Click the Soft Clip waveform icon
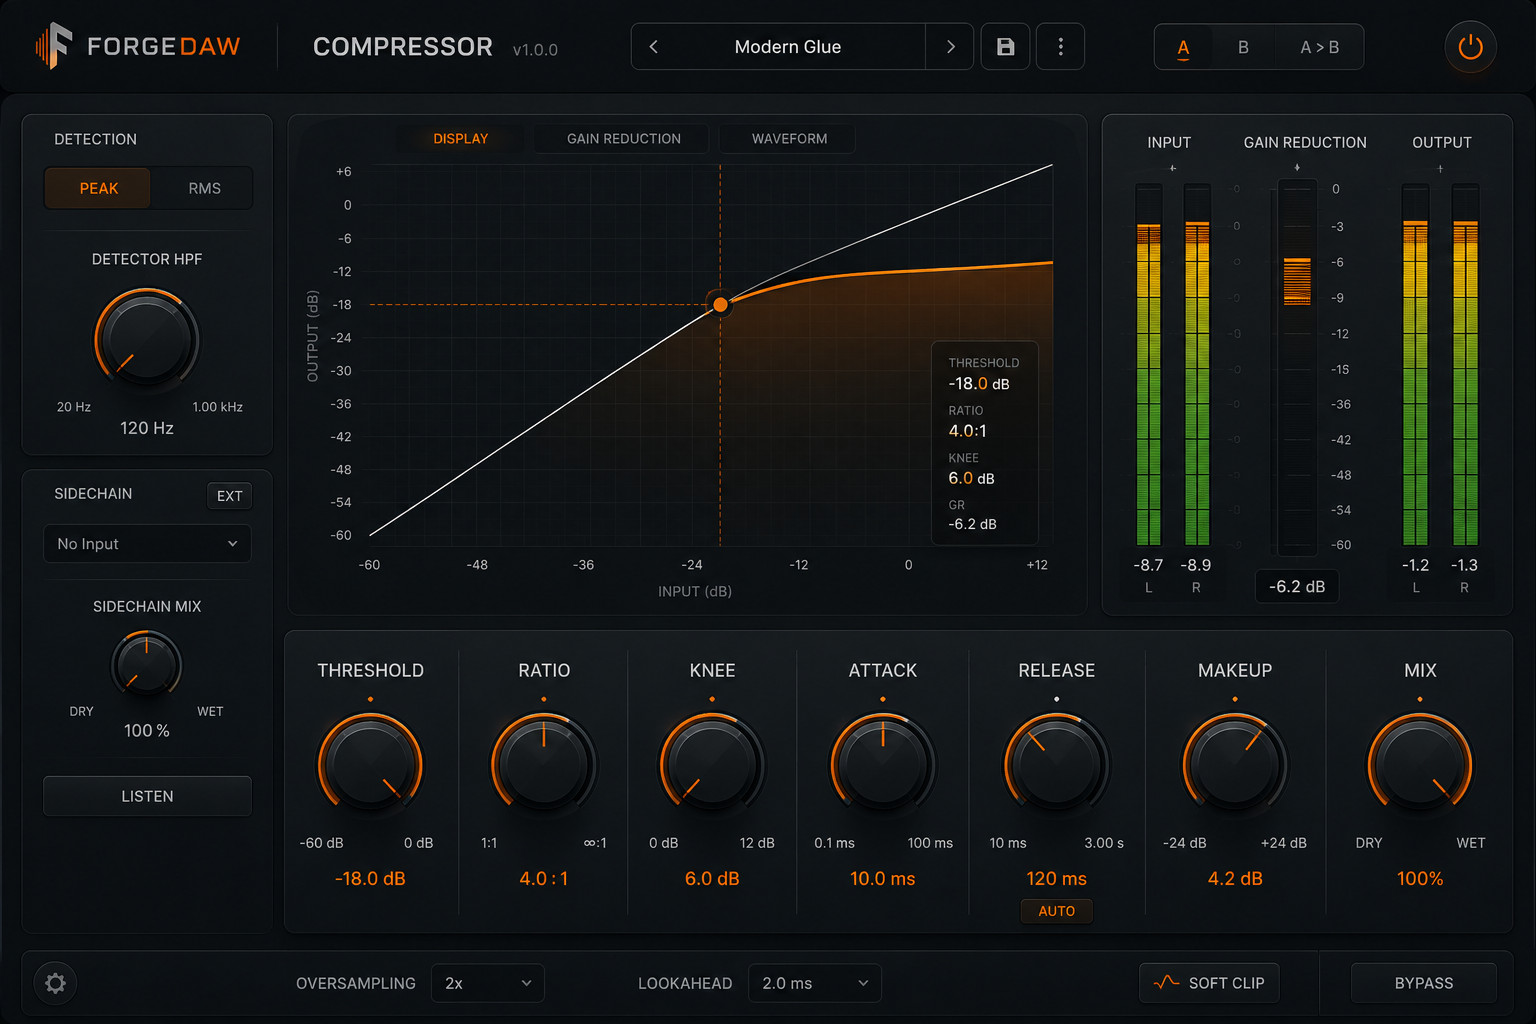The image size is (1536, 1024). point(1166,983)
